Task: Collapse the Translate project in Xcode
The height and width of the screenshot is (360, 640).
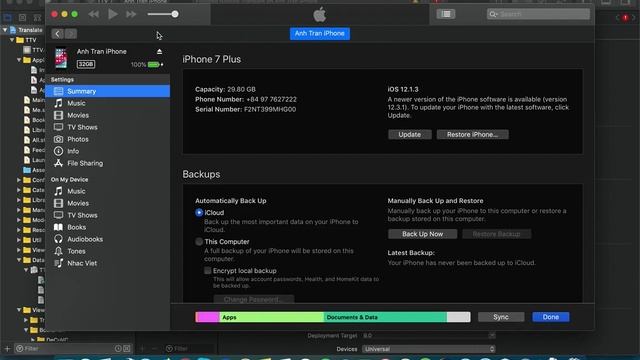Action: (5, 30)
